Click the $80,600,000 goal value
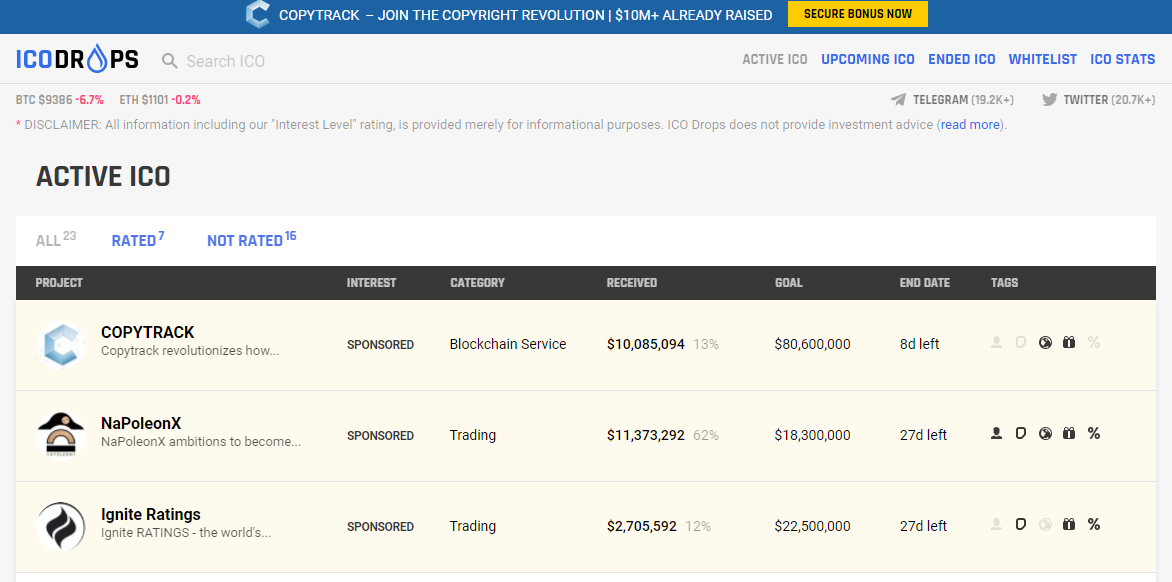 point(812,344)
